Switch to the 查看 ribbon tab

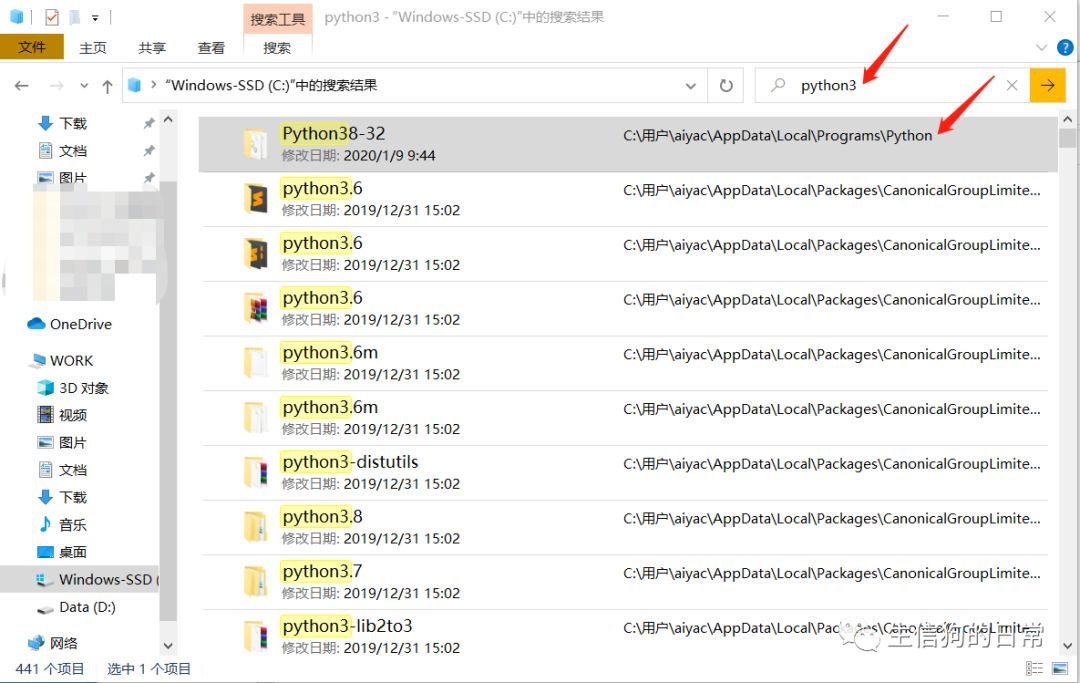pos(211,48)
